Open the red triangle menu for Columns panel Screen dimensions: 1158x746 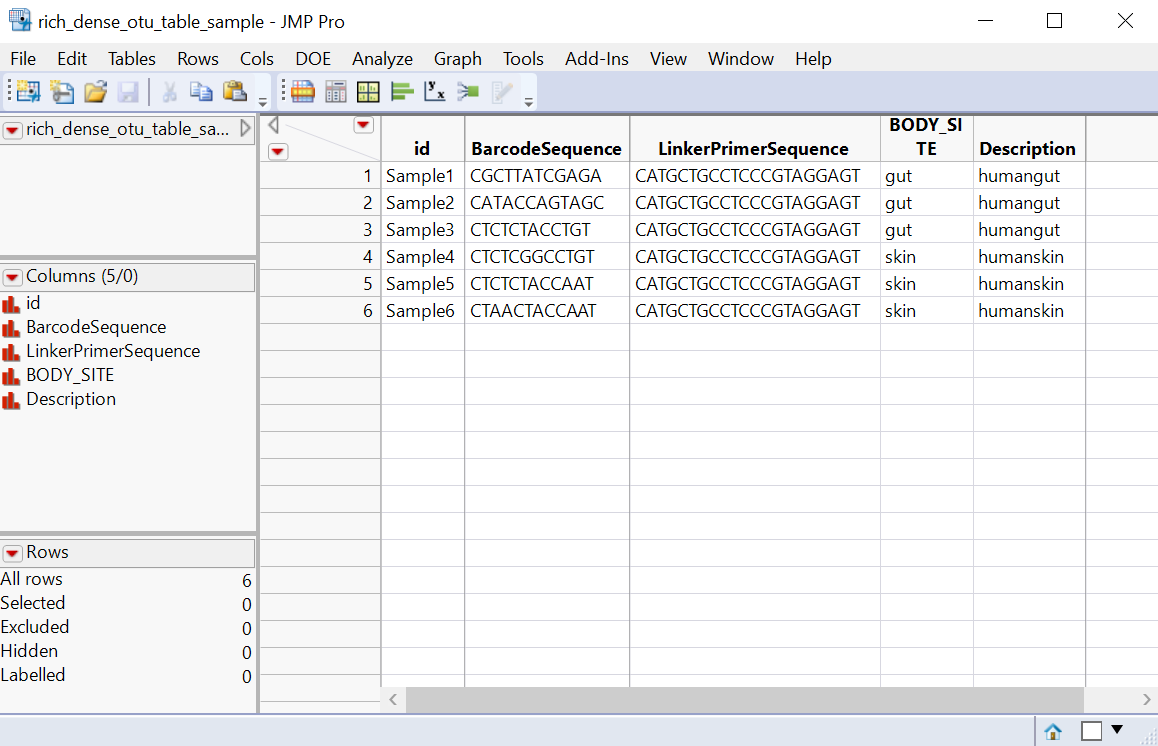coord(13,276)
